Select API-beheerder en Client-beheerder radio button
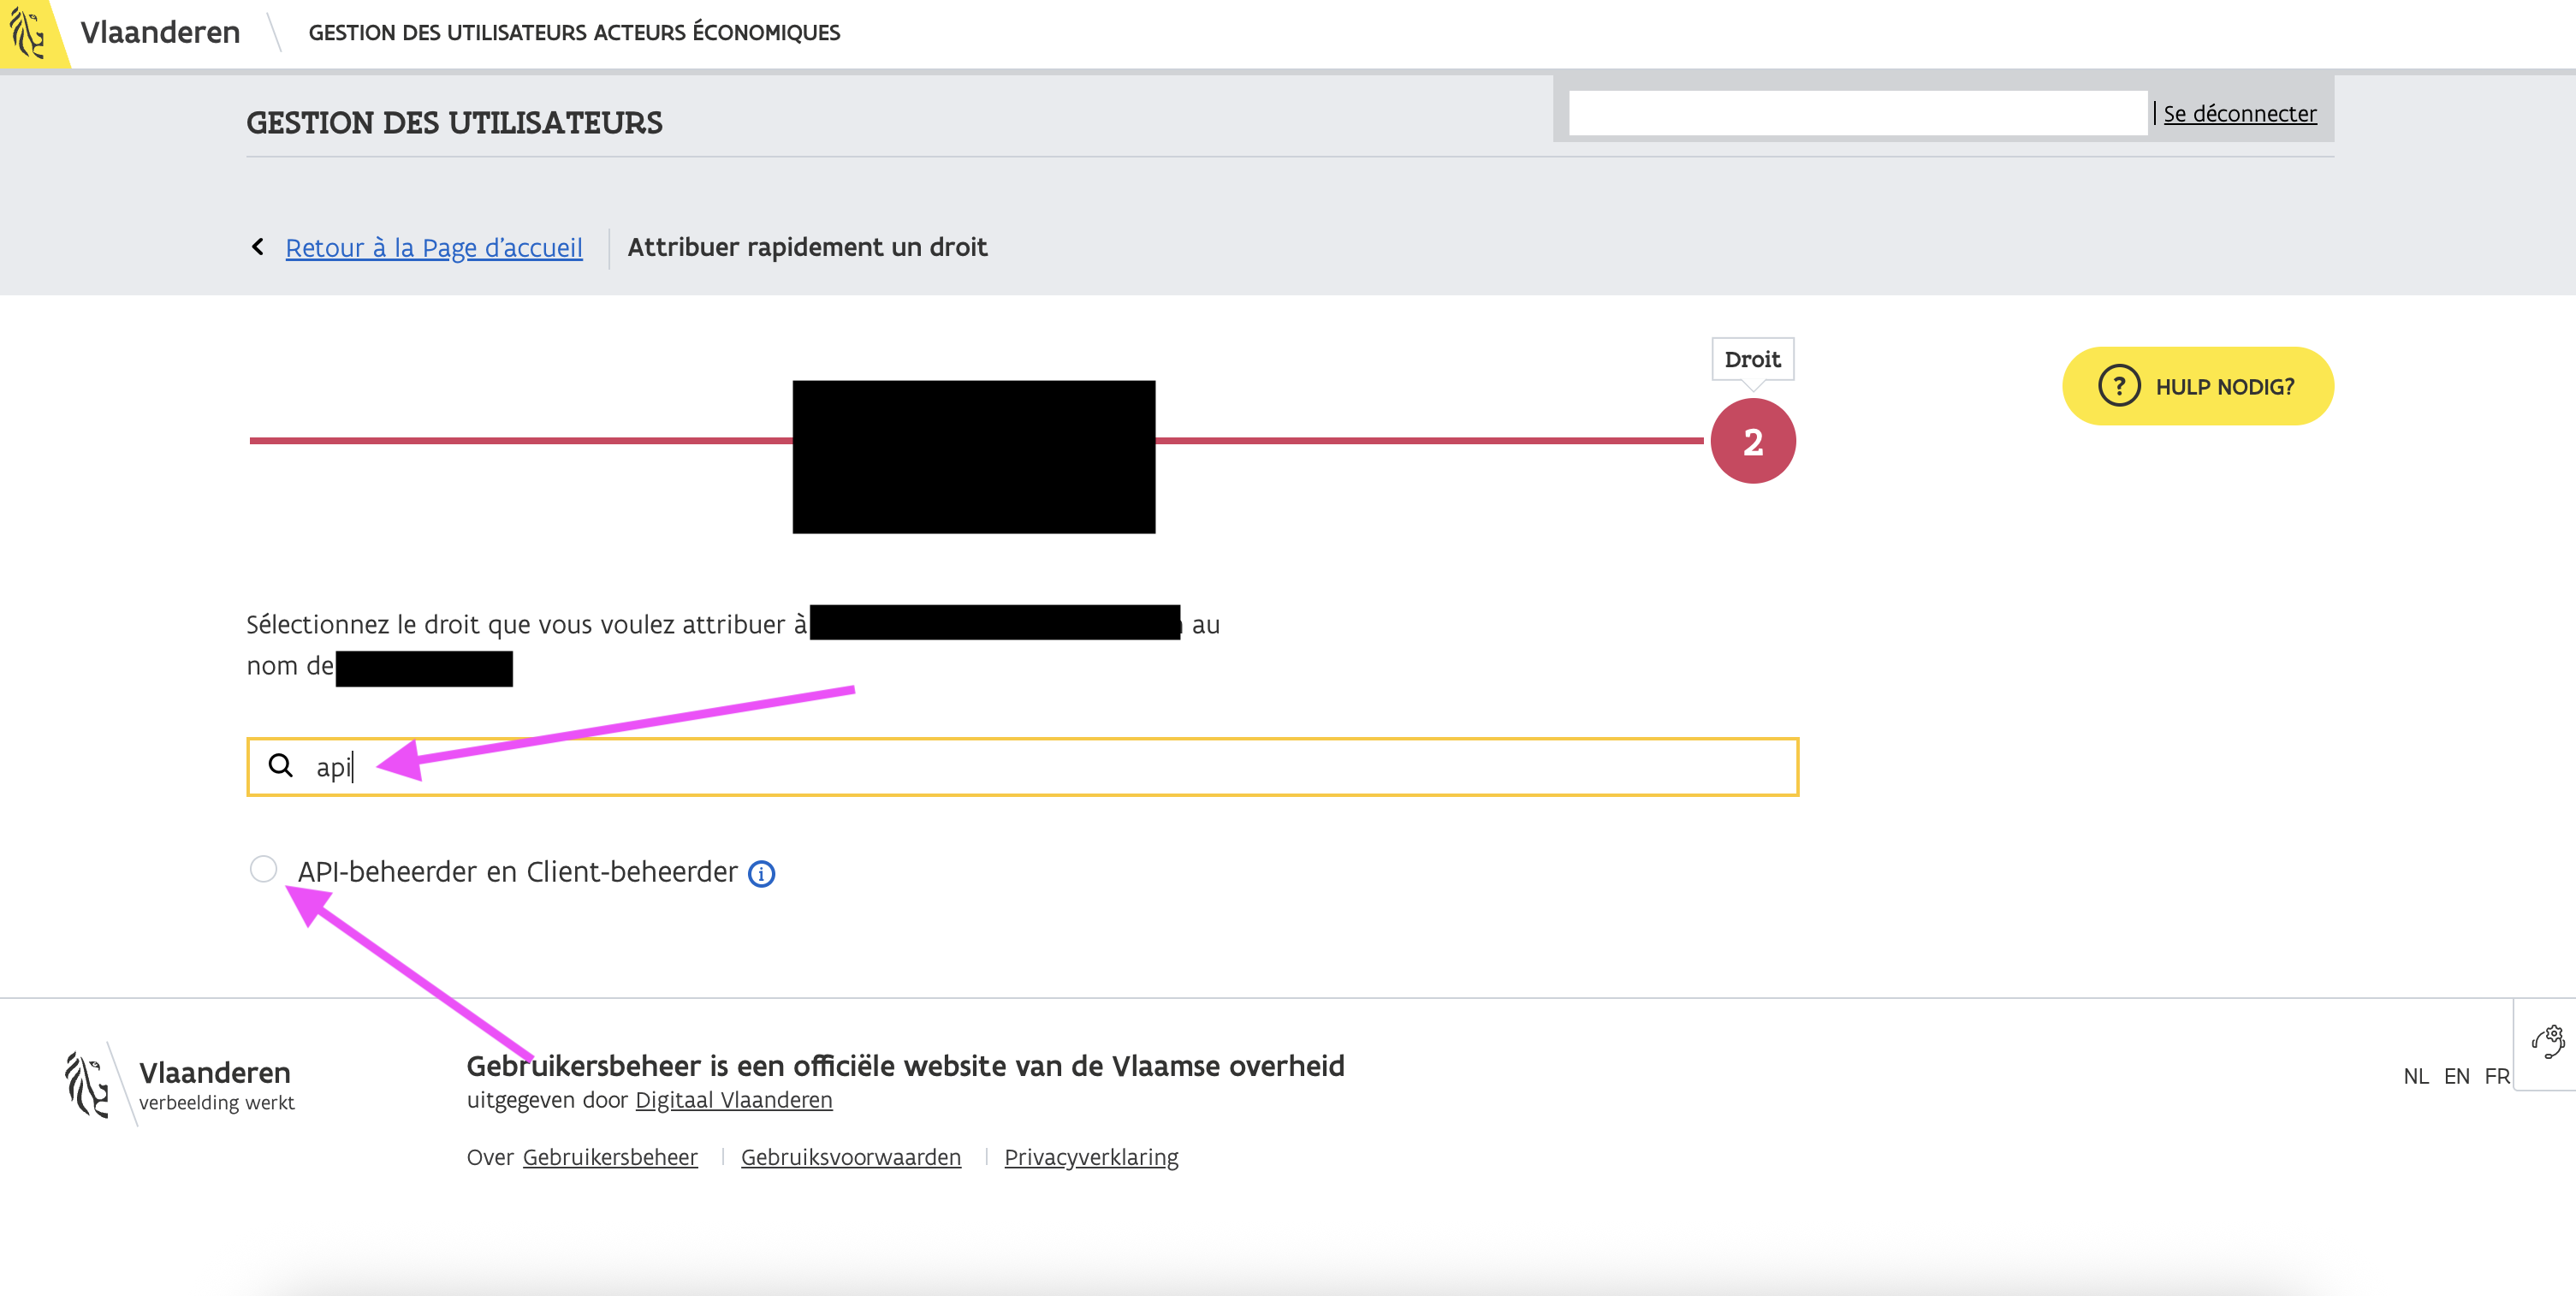 tap(263, 869)
